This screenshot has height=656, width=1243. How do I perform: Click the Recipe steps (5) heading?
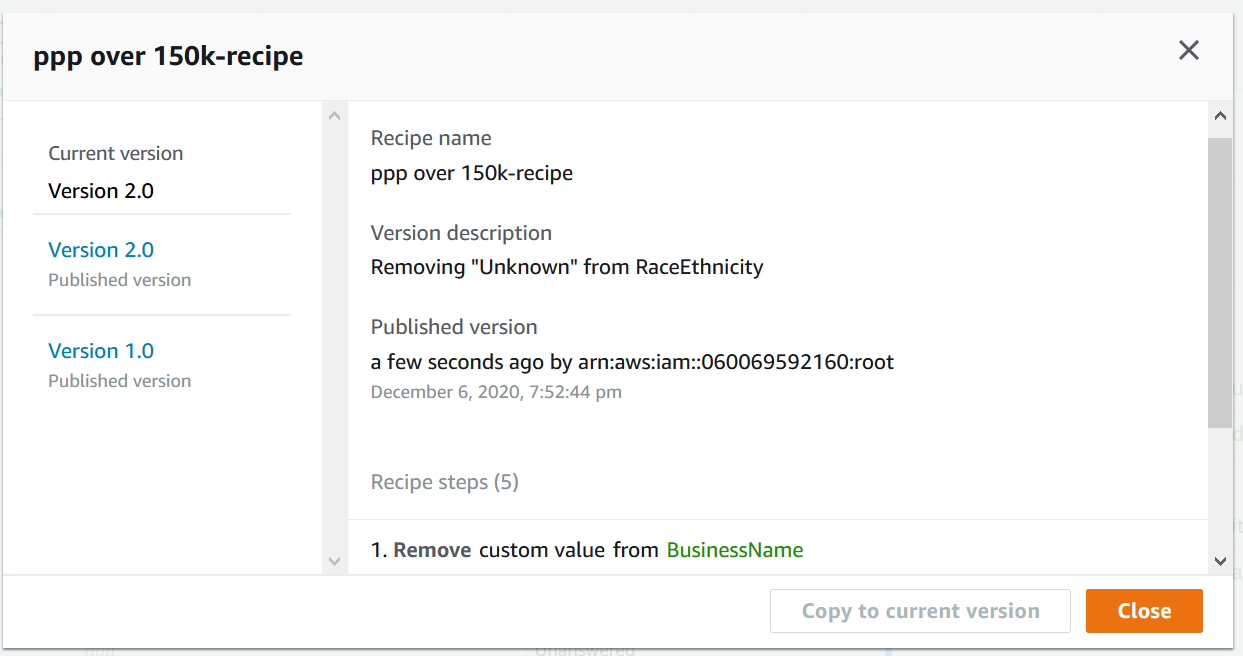[x=444, y=482]
